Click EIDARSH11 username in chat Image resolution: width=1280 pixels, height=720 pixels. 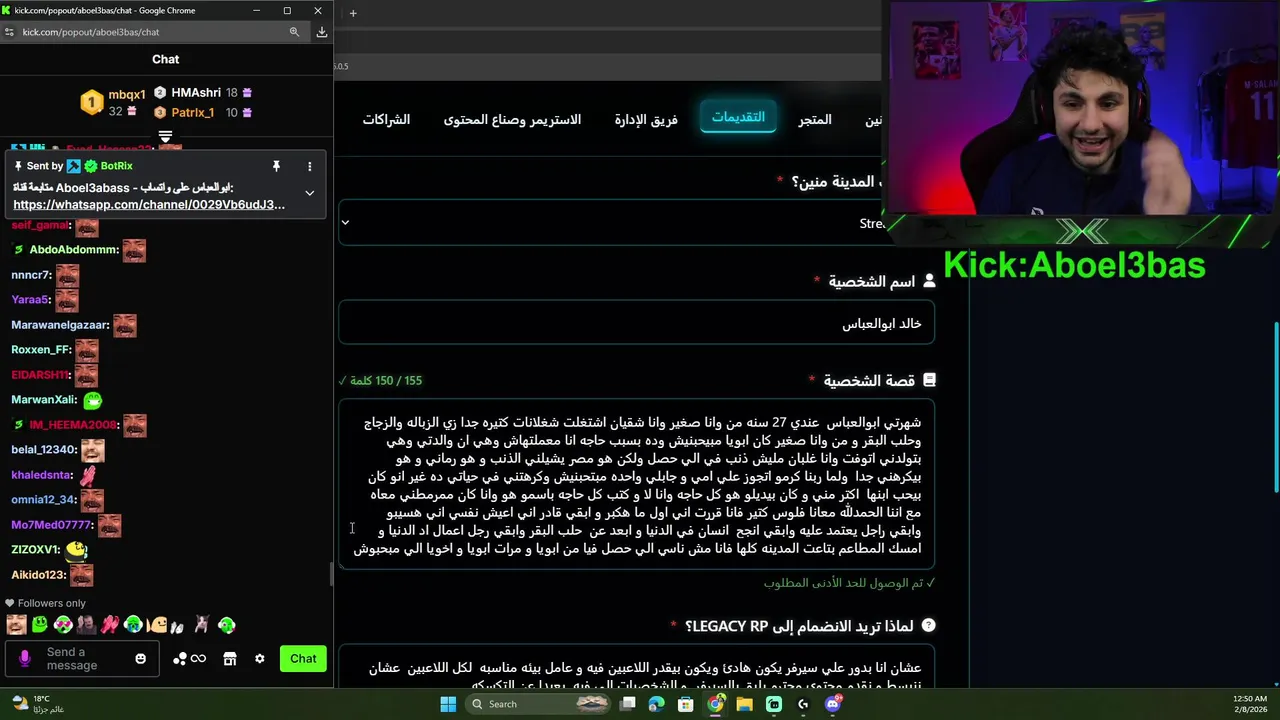(x=40, y=375)
